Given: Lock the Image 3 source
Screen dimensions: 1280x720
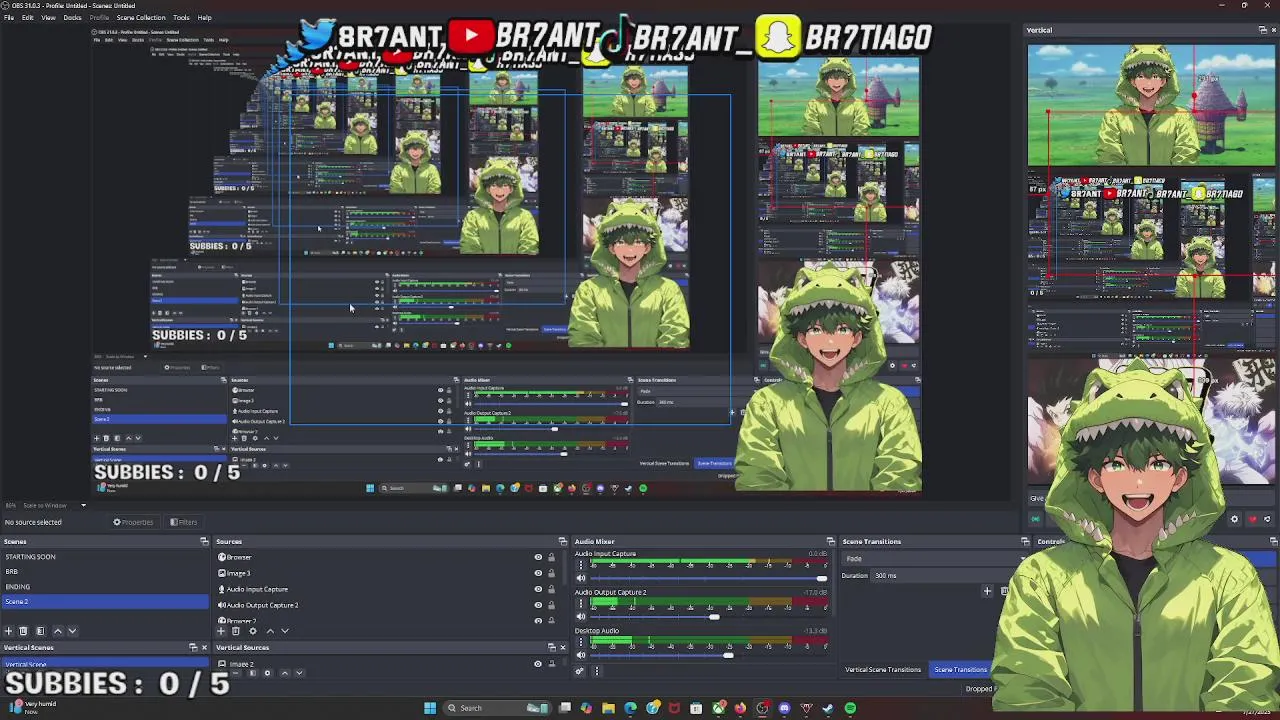Looking at the screenshot, I should click(x=551, y=574).
